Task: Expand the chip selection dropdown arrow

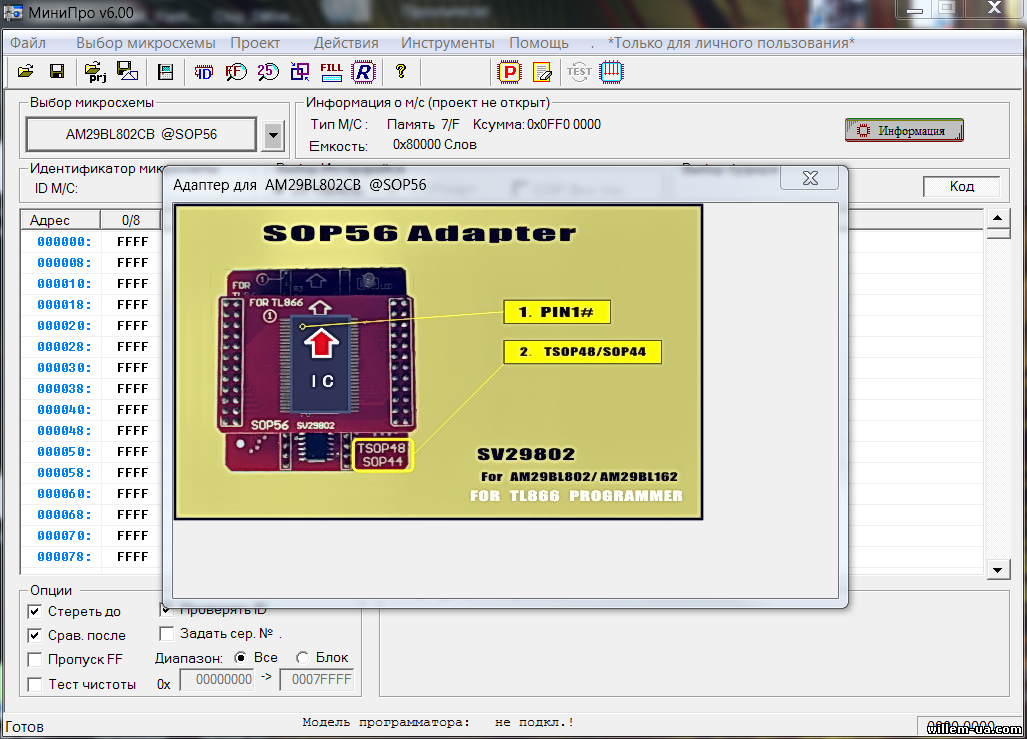Action: coord(273,134)
